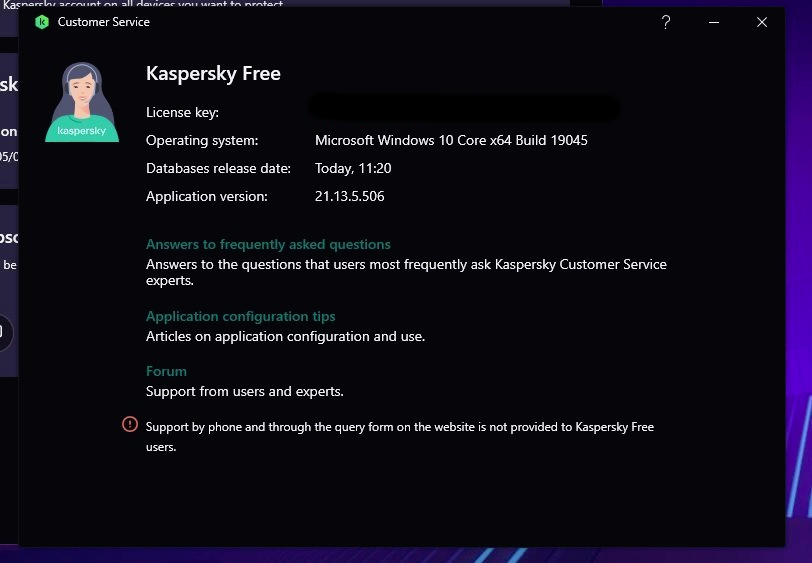Minimize the Customer Service window
This screenshot has width=812, height=563.
coord(714,22)
